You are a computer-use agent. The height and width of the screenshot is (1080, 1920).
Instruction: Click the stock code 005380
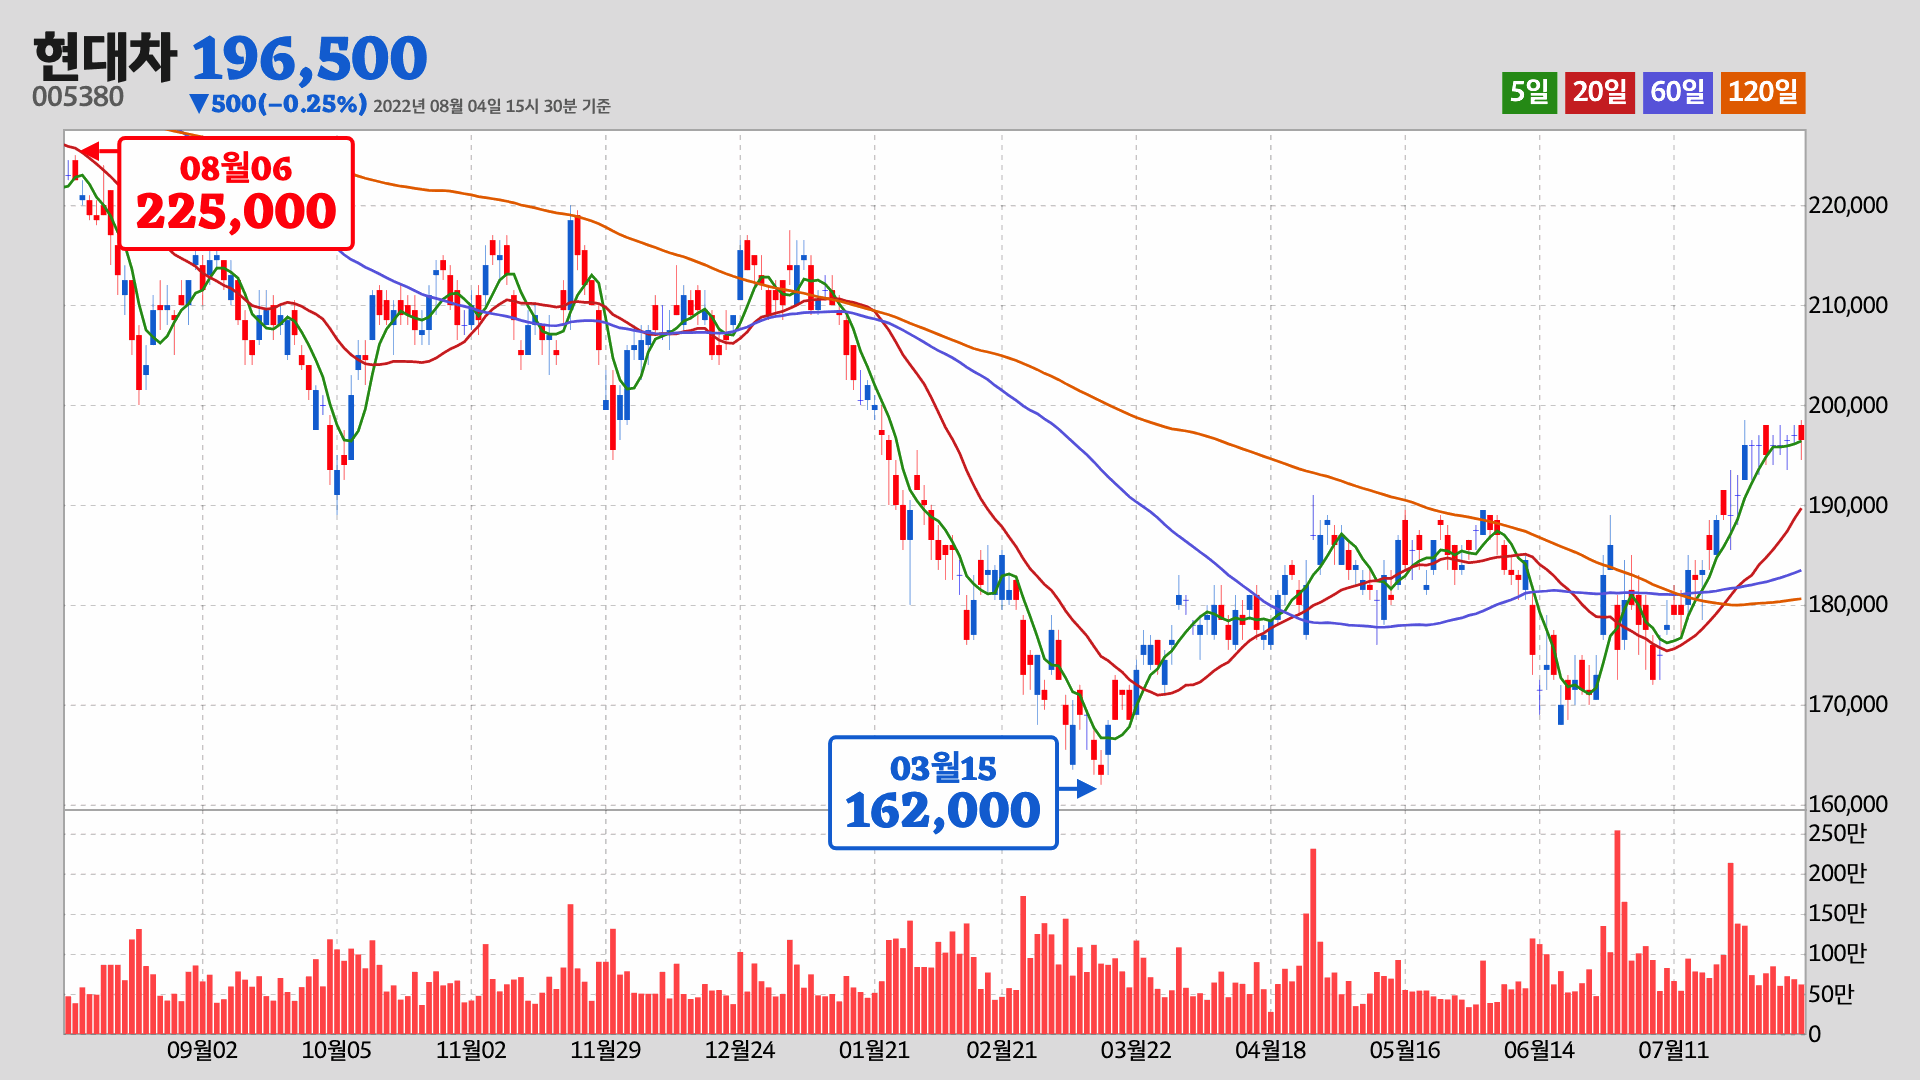[x=78, y=97]
